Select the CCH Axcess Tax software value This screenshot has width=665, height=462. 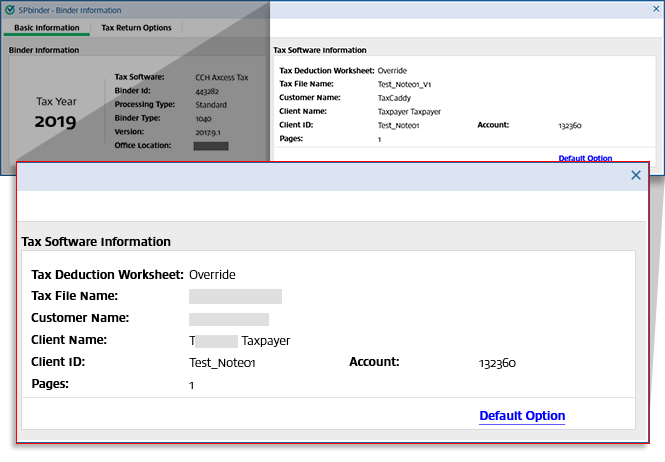point(222,78)
